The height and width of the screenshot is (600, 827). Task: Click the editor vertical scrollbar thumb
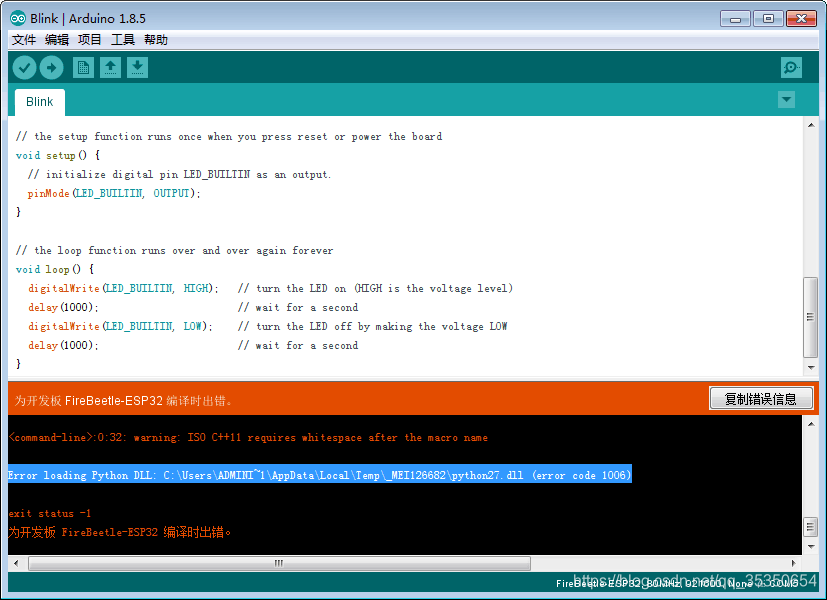[811, 317]
